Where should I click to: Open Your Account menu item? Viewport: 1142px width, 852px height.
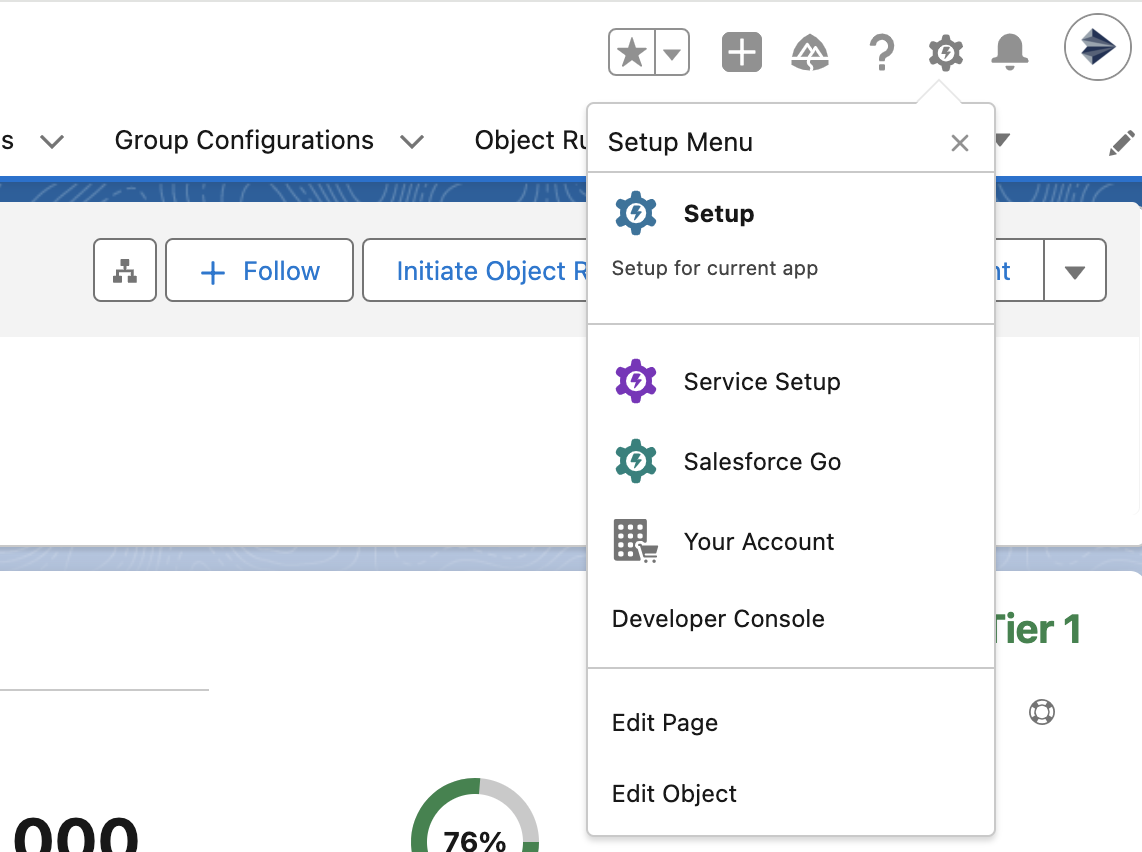(790, 542)
